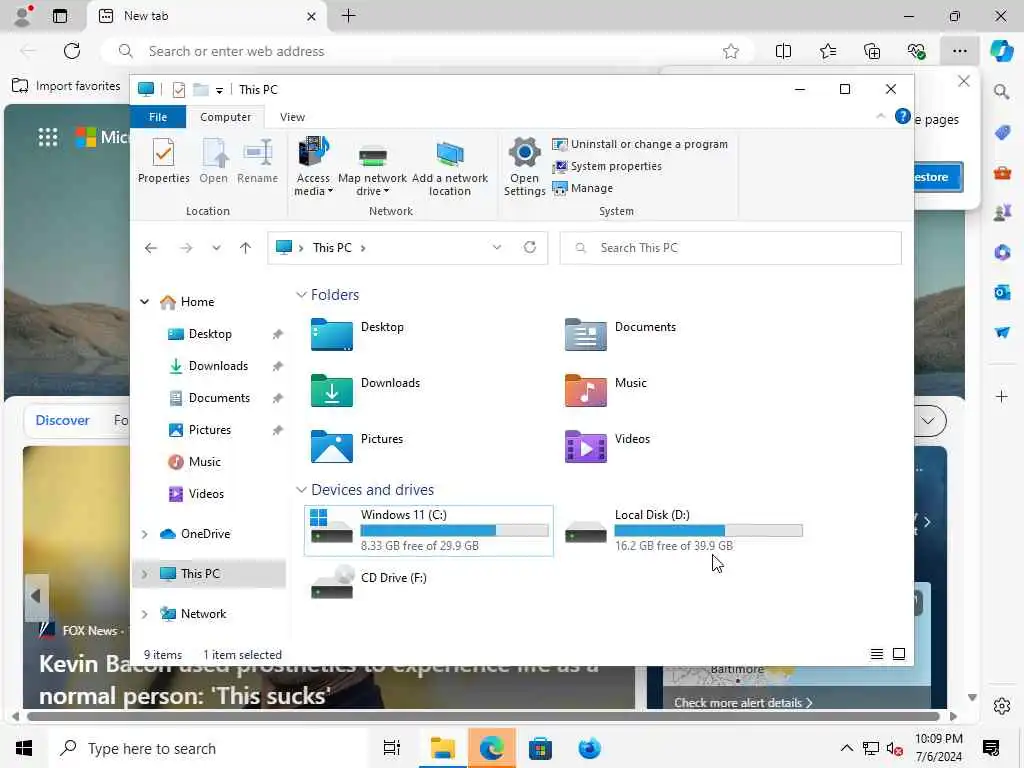Collapse the ribbon with the caret

[880, 116]
